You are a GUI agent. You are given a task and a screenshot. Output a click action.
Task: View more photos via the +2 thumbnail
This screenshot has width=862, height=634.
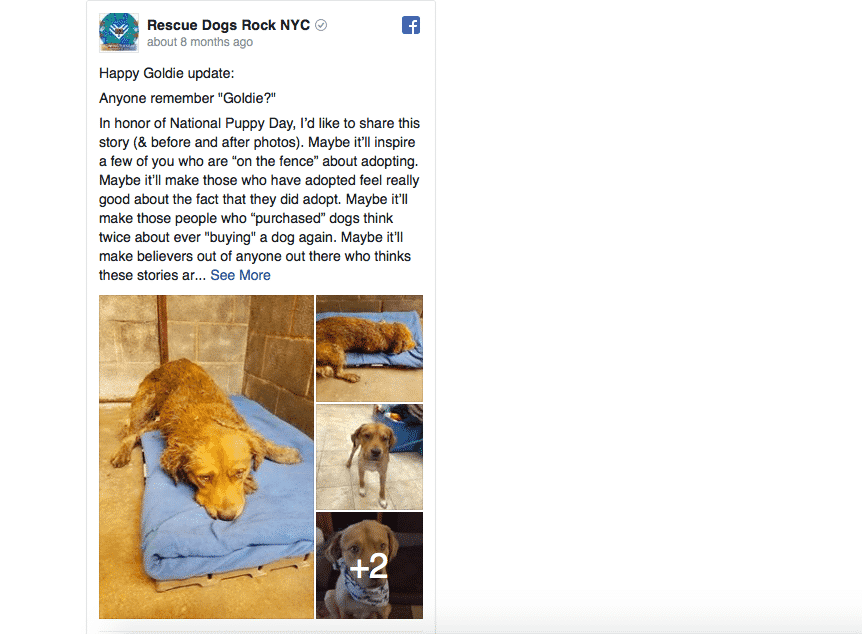(369, 566)
